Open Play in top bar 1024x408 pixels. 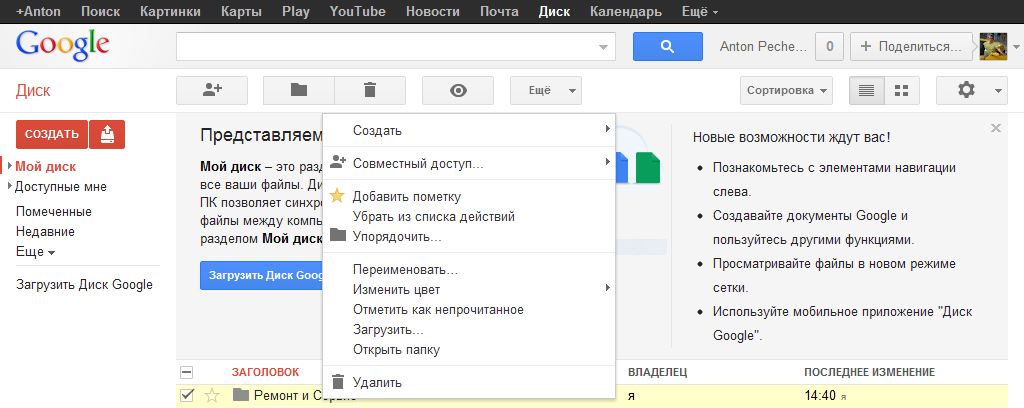[296, 12]
